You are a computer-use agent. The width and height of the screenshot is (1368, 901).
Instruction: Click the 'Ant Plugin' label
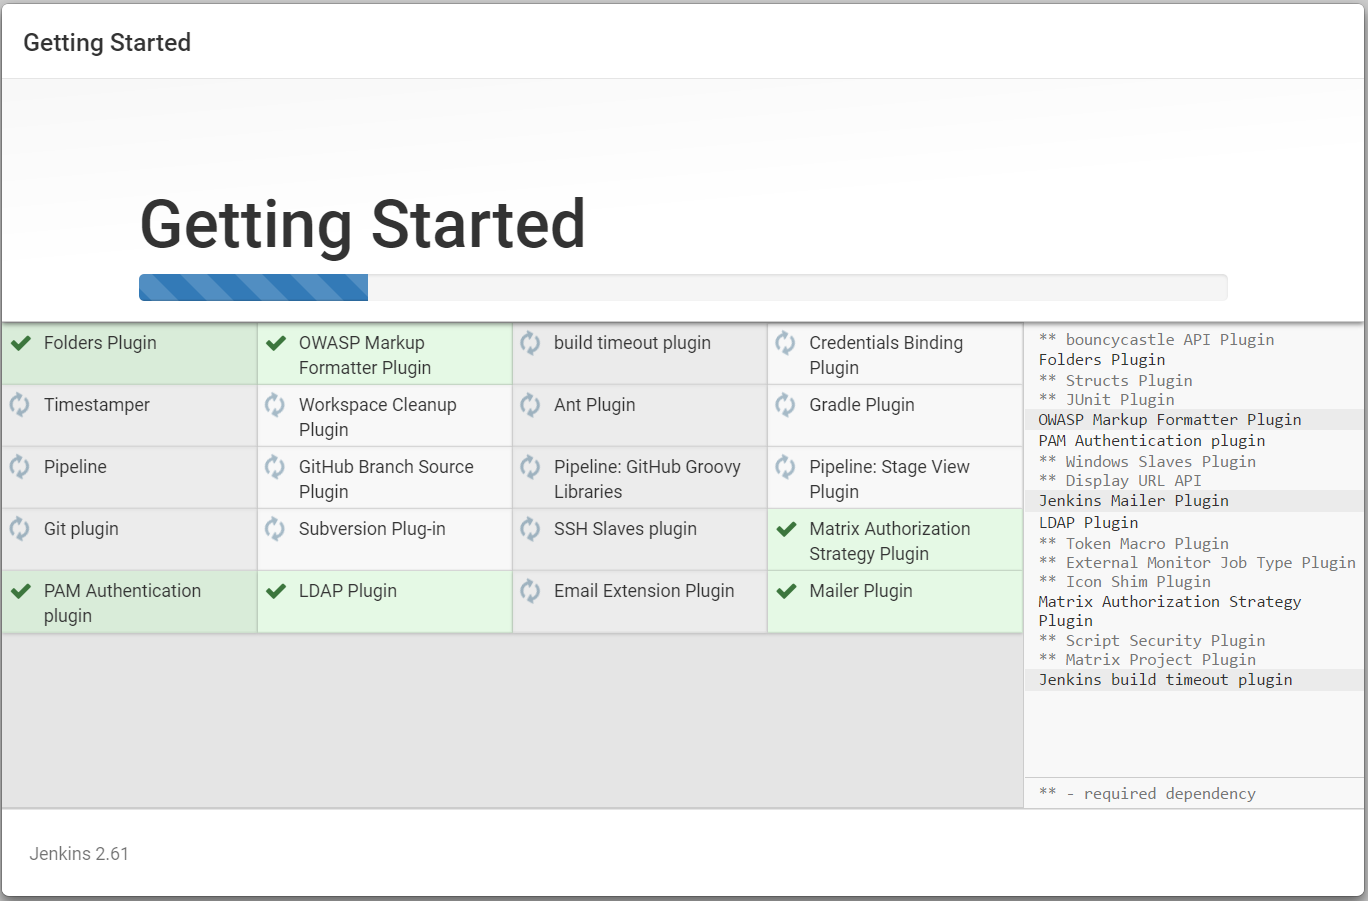pyautogui.click(x=594, y=405)
